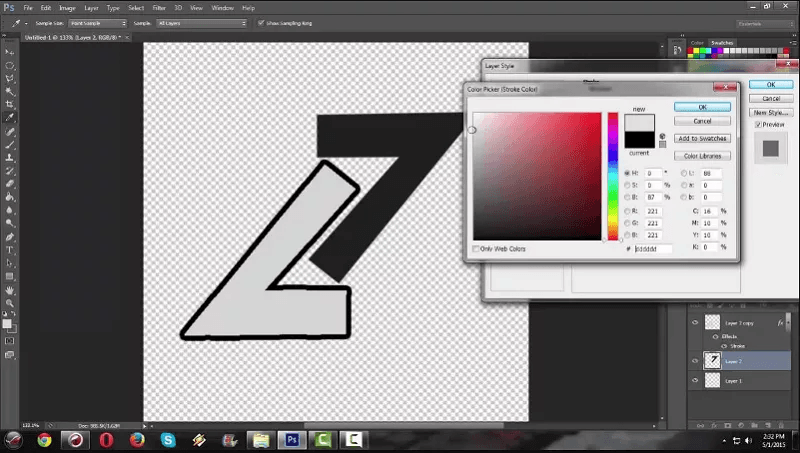Collapse Layer 2 copy effects list arrow
Viewport: 800px width, 453px height.
(788, 323)
